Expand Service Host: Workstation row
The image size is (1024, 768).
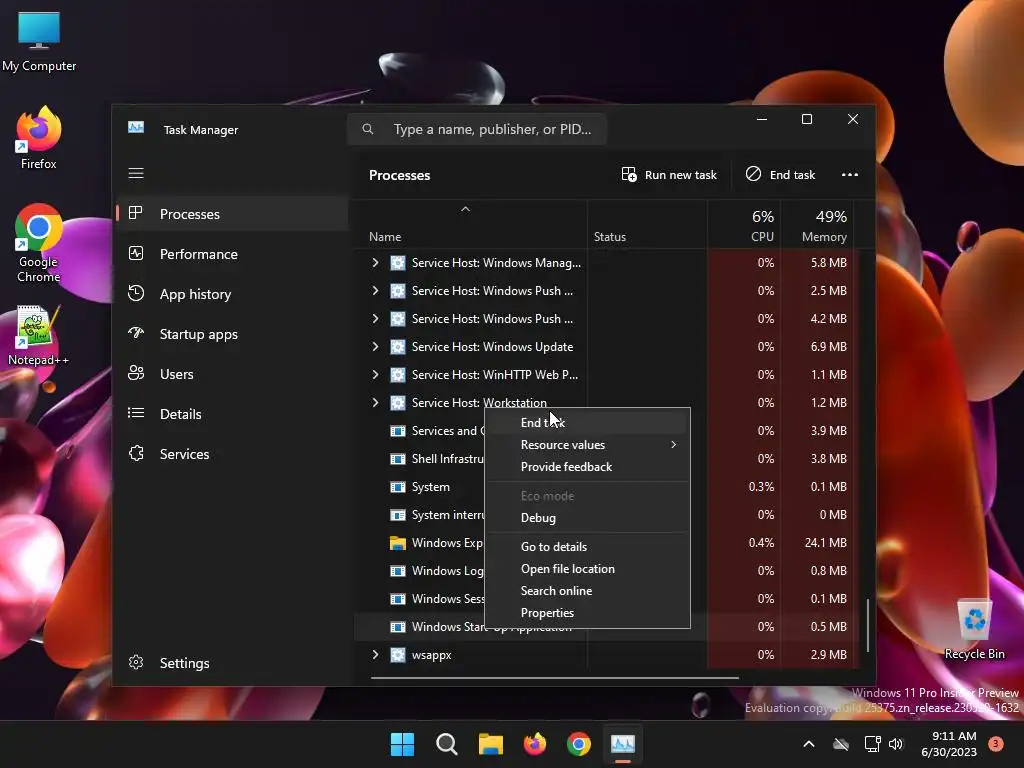375,403
